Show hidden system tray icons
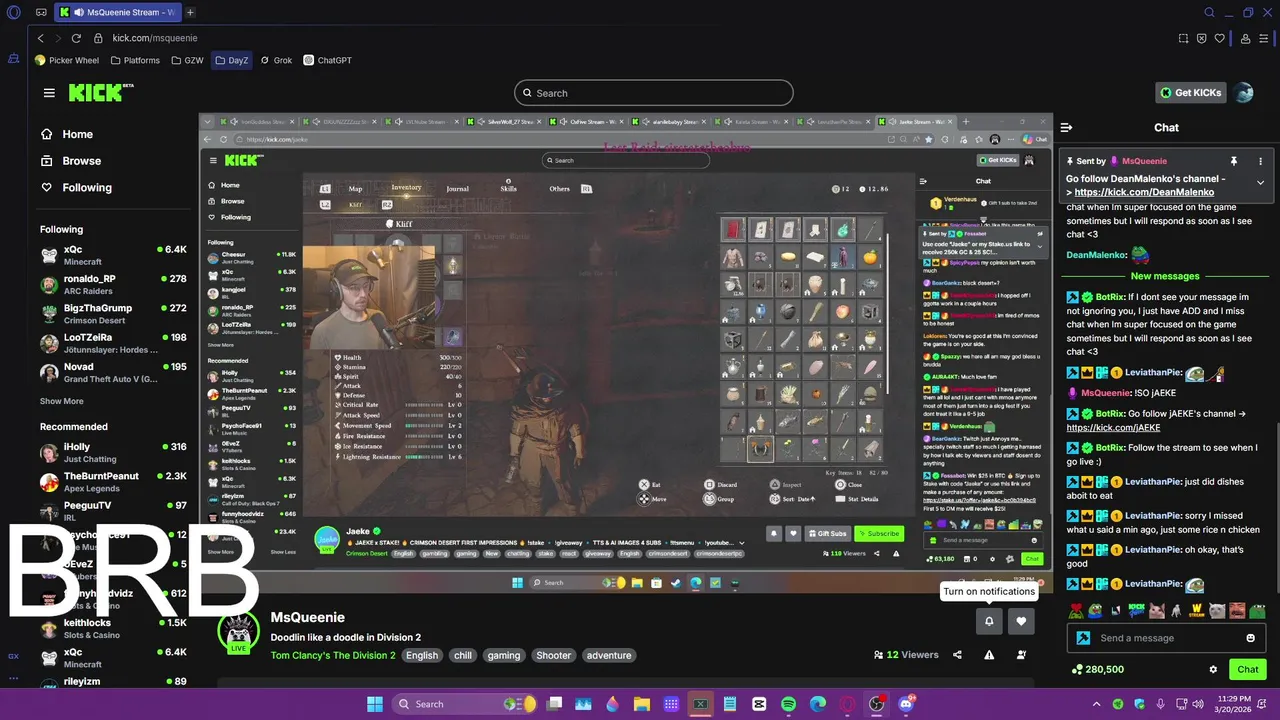1280x720 pixels. click(x=1096, y=704)
